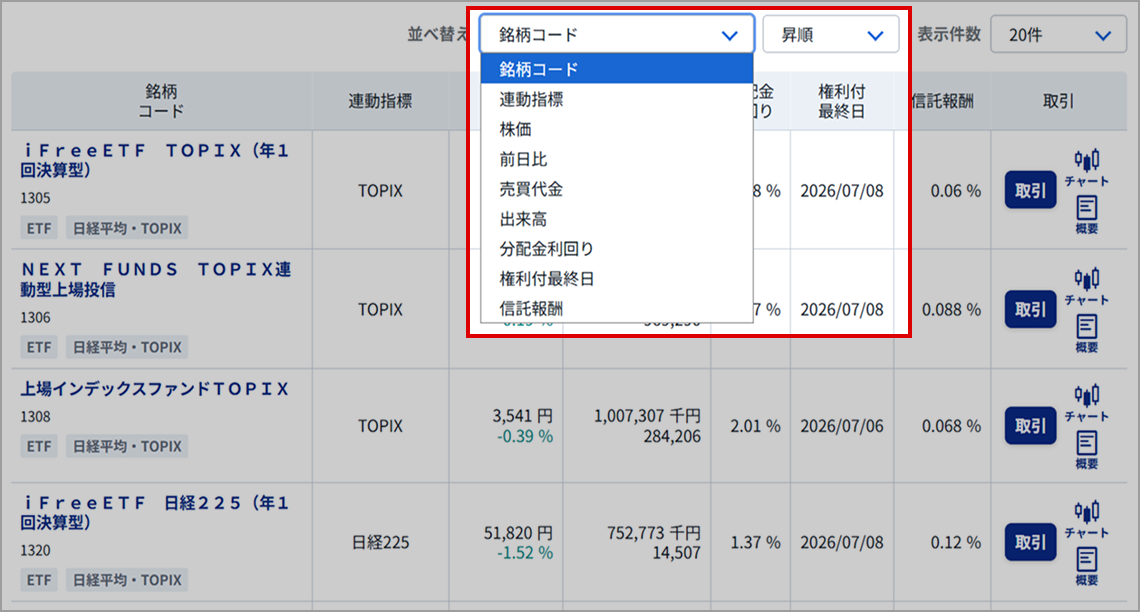Collapse the 銘柄コード sort field dropdown
This screenshot has width=1140, height=612.
[x=616, y=34]
